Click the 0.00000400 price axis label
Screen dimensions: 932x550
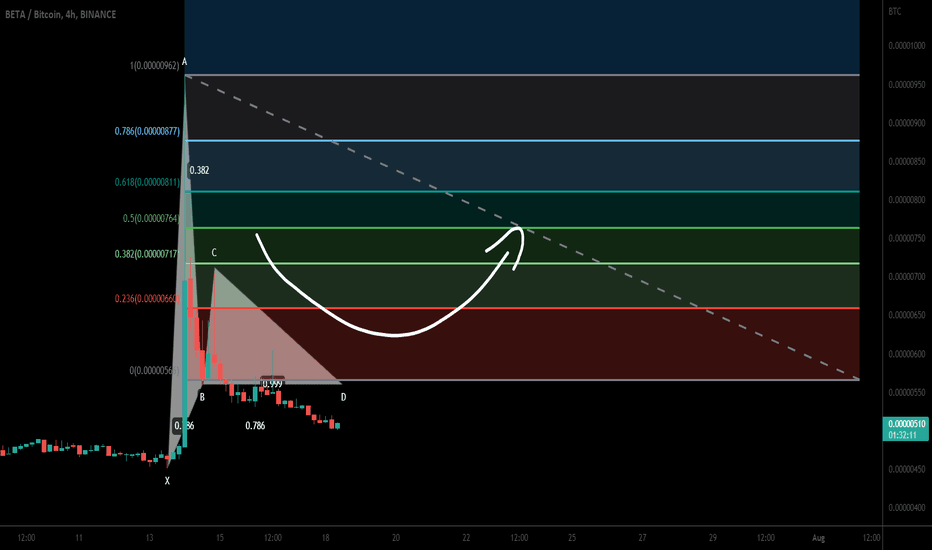click(906, 508)
